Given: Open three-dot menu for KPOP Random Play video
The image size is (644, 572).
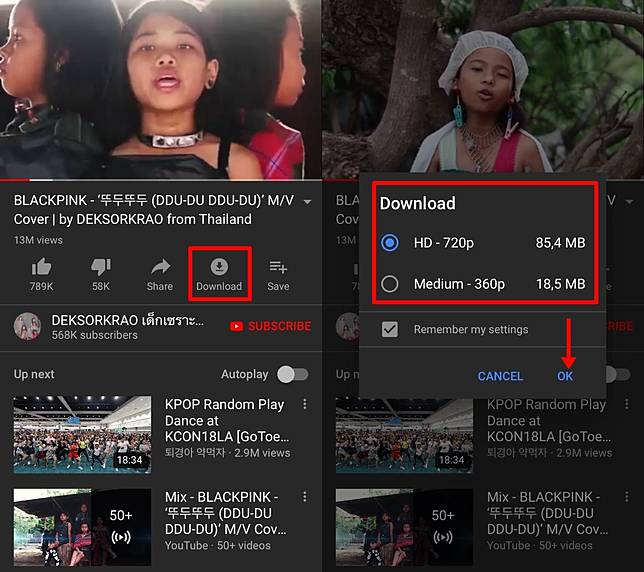Looking at the screenshot, I should [306, 404].
